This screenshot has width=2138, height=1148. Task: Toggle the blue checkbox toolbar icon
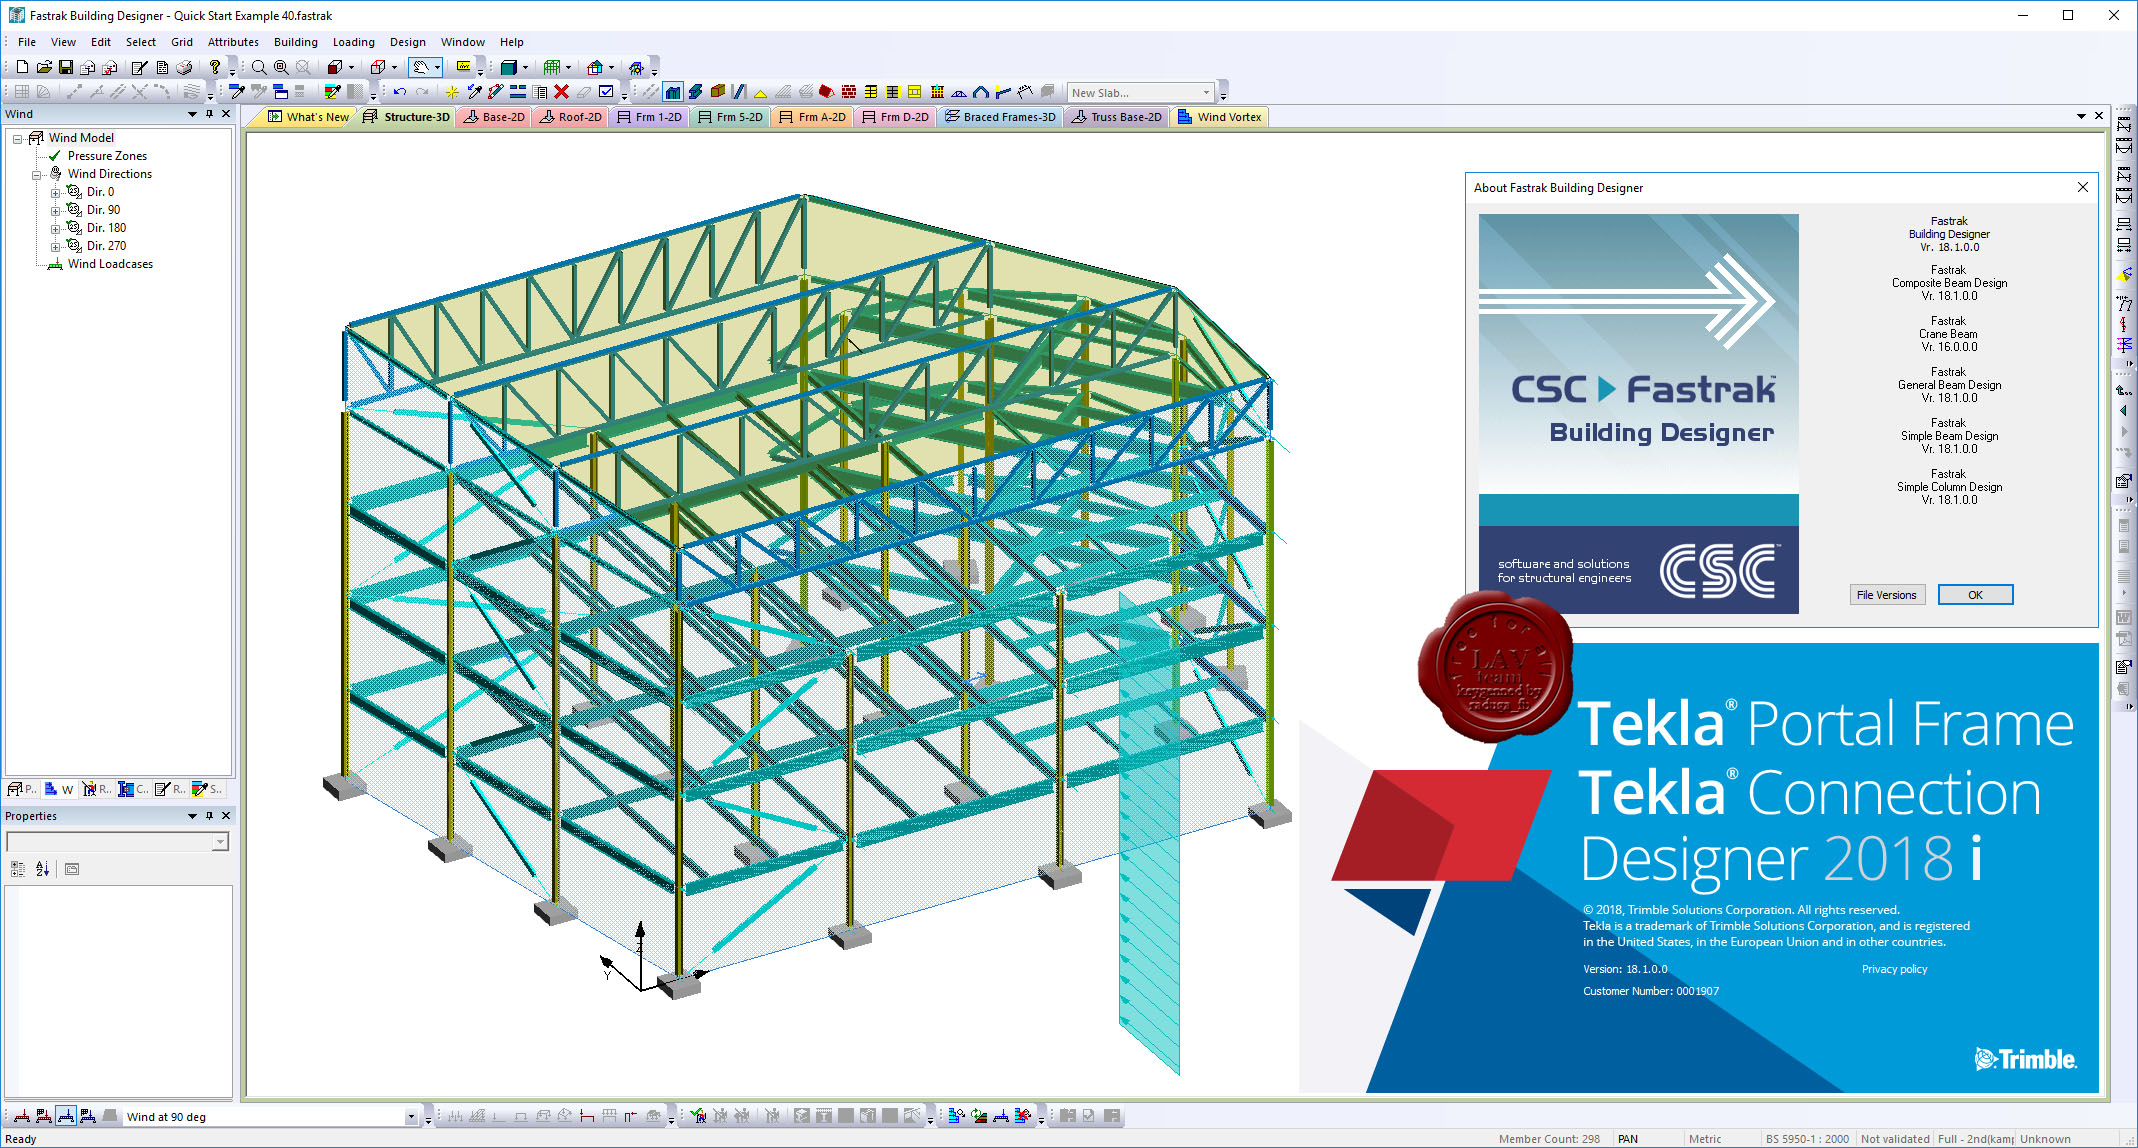605,92
